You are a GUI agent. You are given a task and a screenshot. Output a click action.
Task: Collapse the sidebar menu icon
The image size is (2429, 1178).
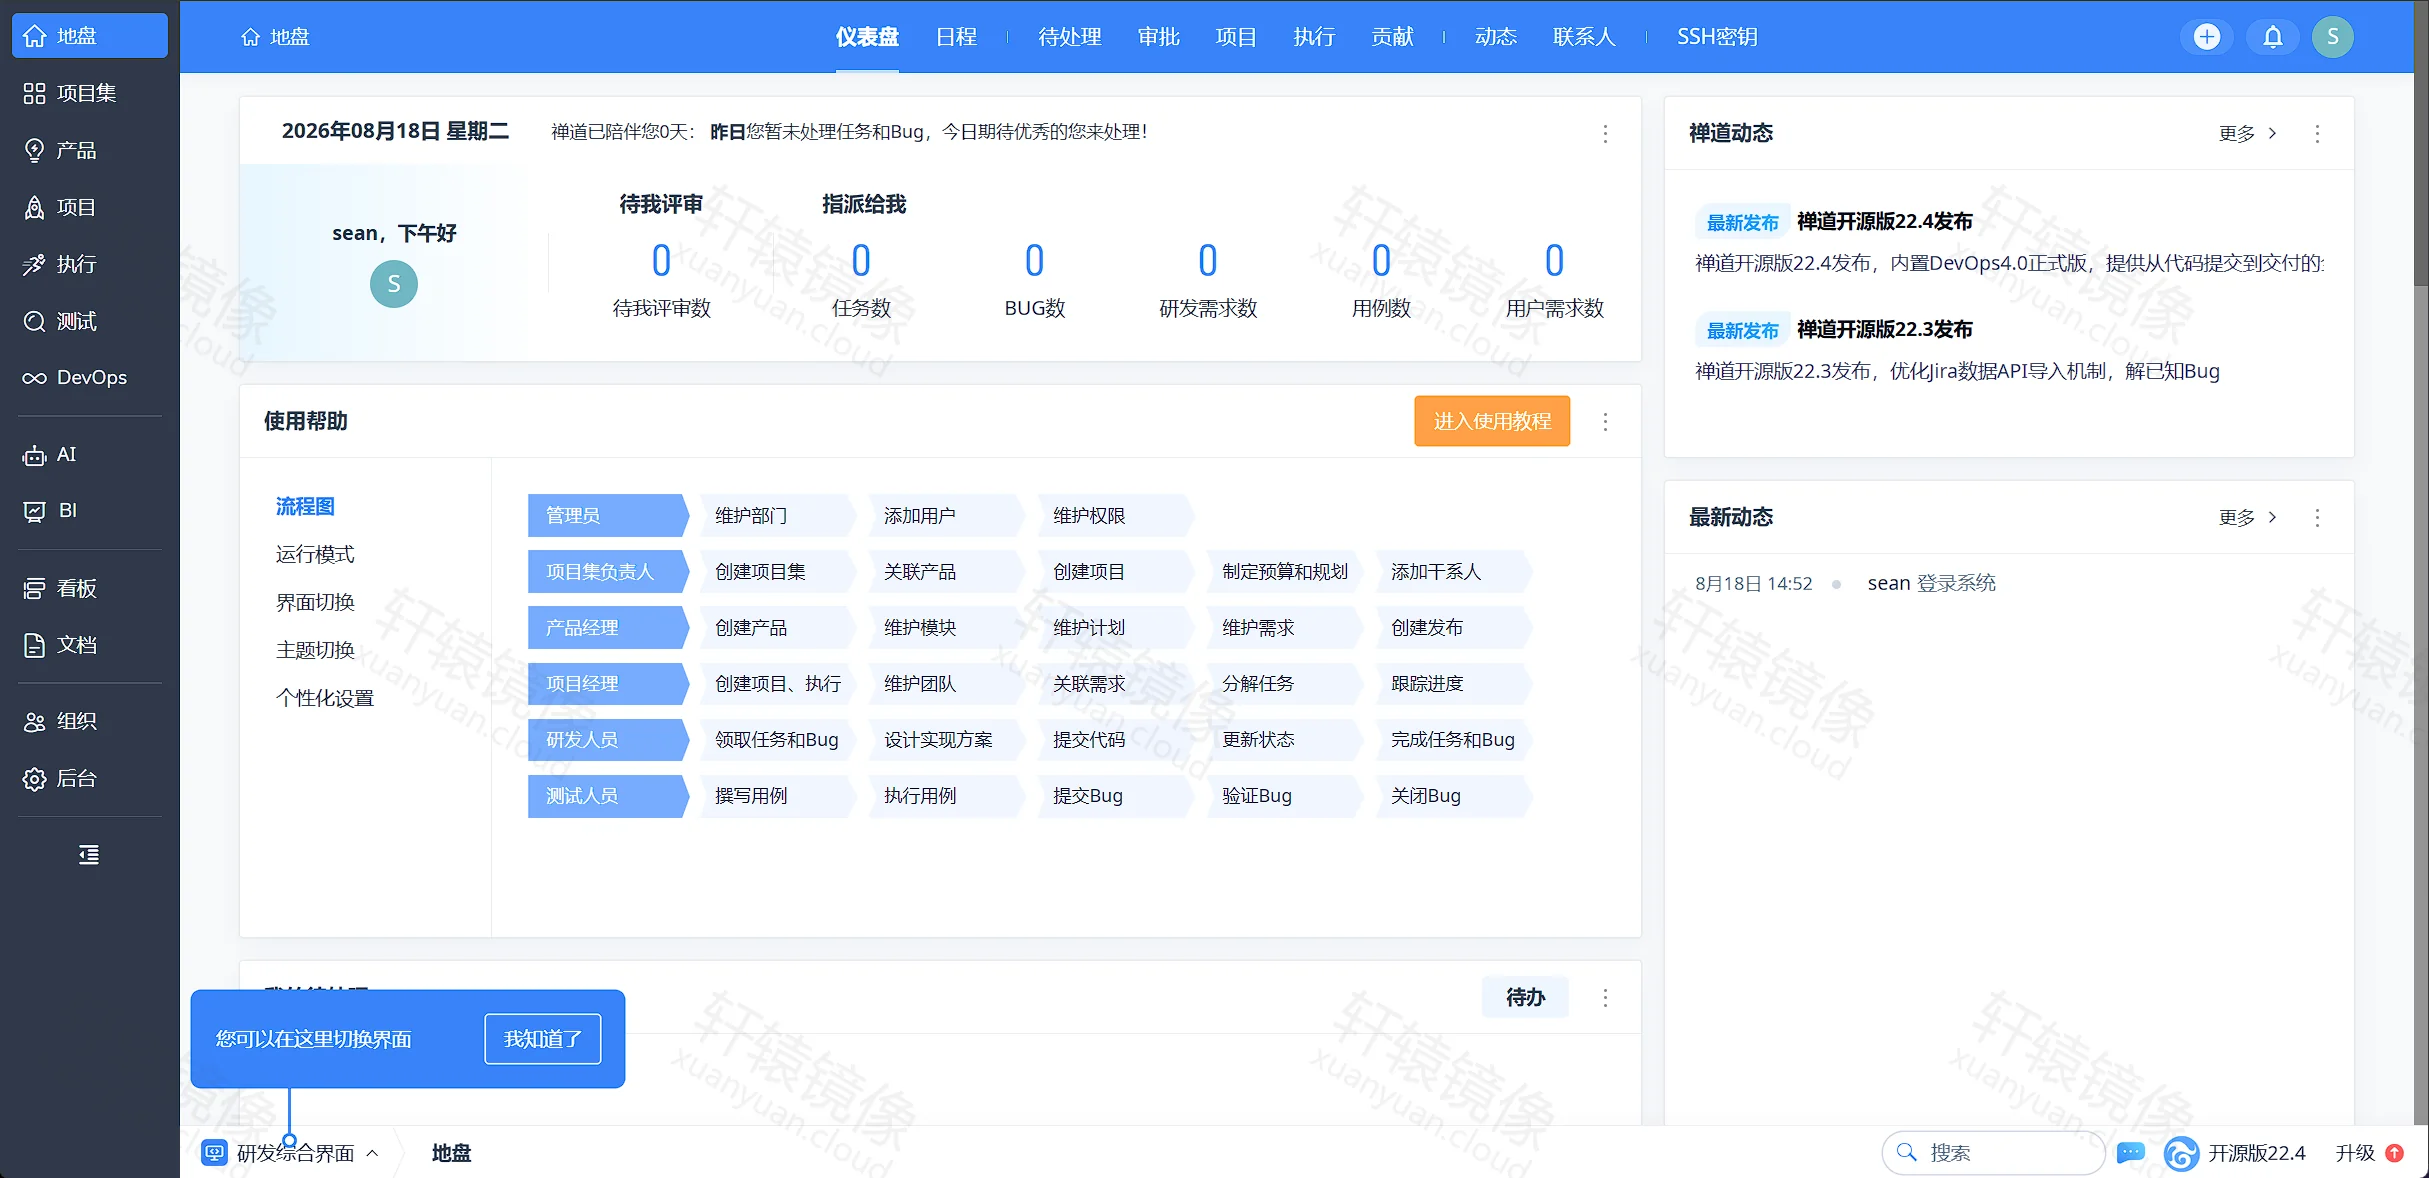[x=89, y=855]
